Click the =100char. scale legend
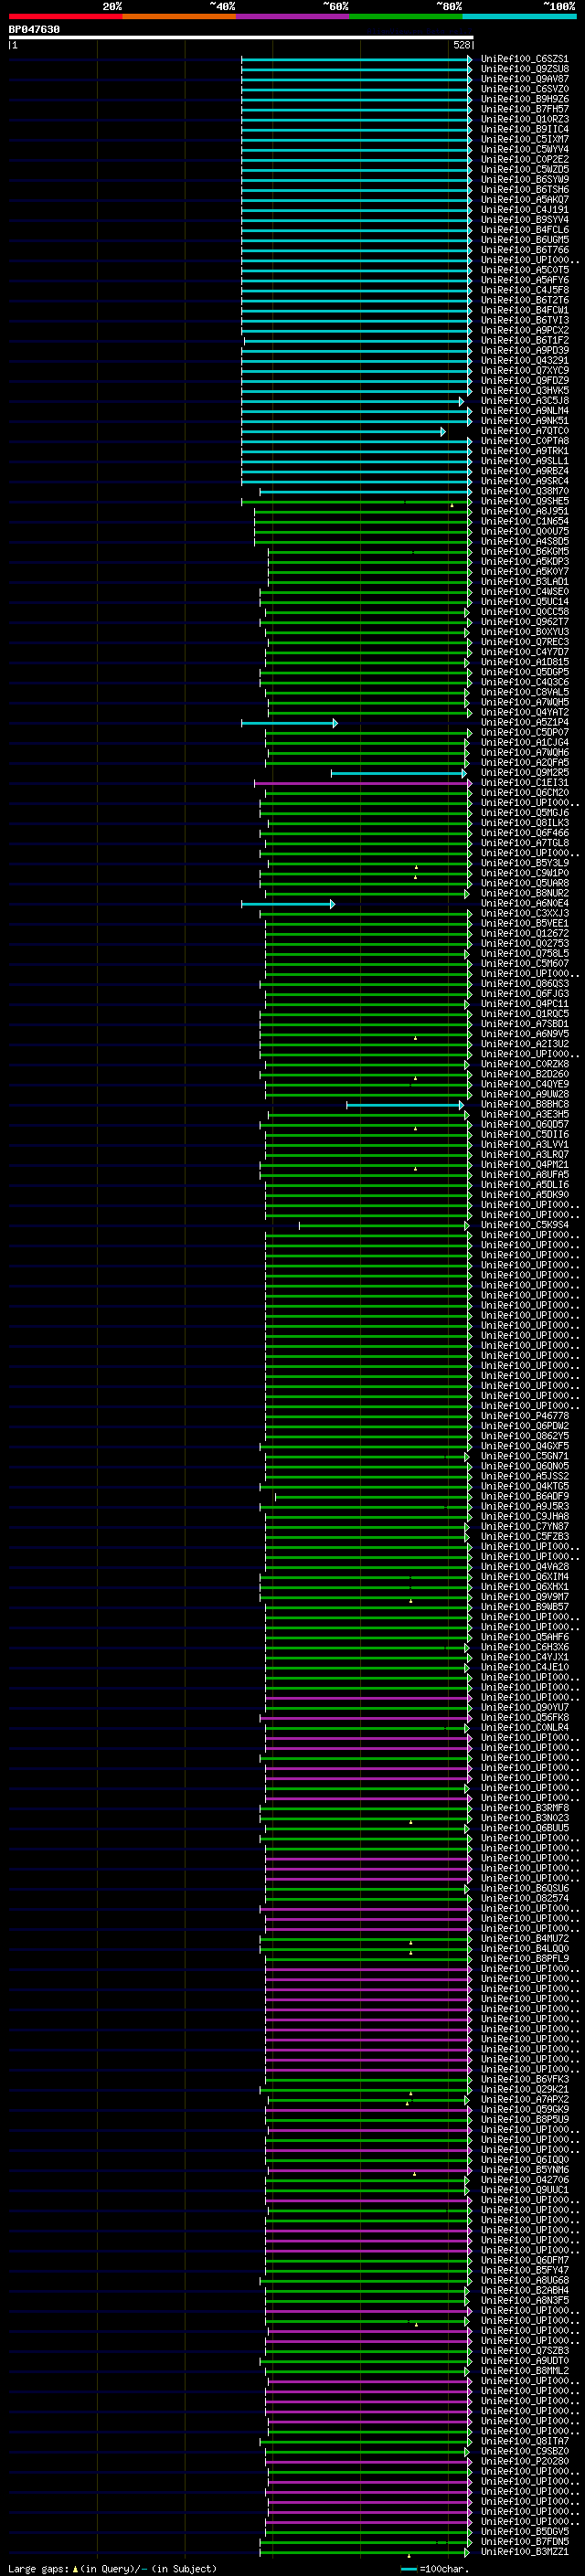 (x=435, y=2569)
